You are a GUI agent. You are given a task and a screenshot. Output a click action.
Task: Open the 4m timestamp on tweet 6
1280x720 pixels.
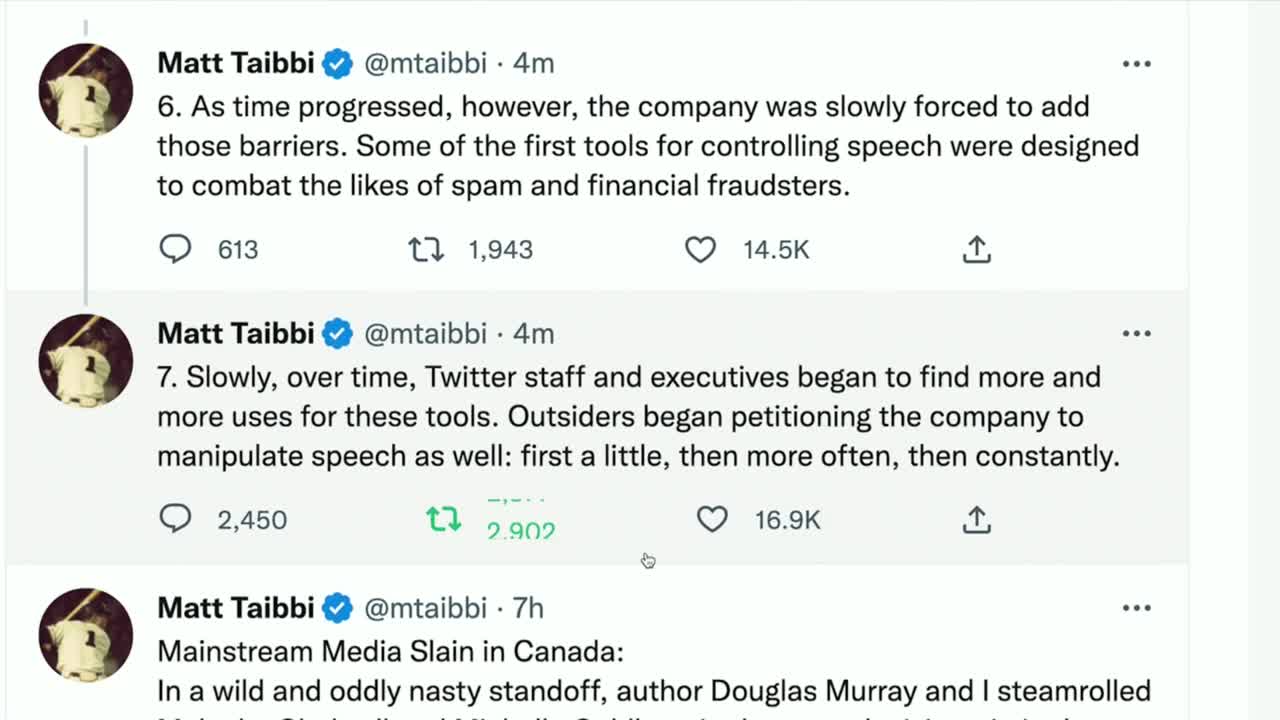click(x=534, y=63)
